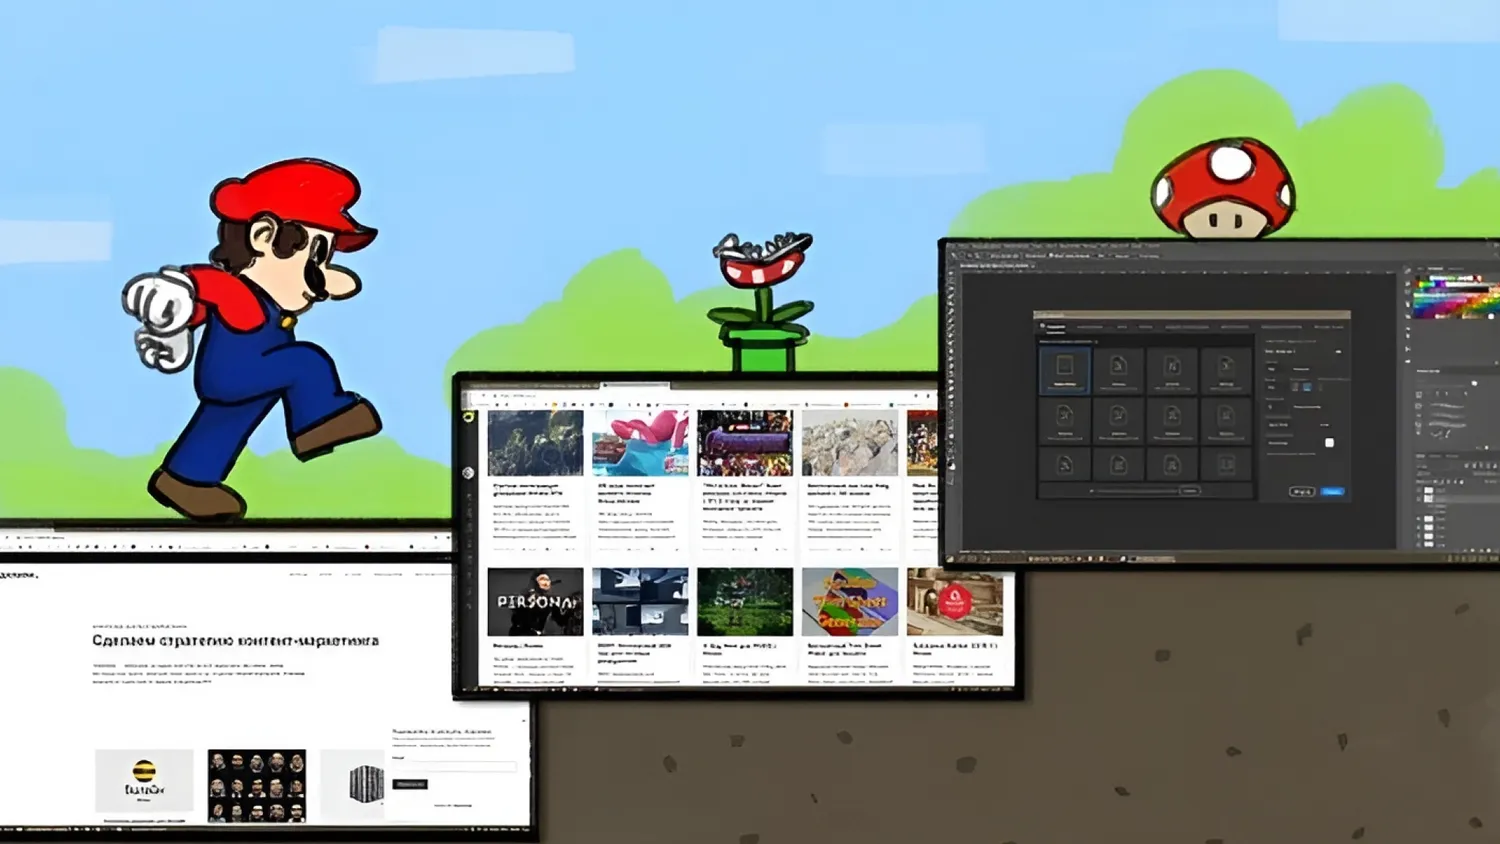Open the rainbow Swatches panel in Photoshop
The width and height of the screenshot is (1500, 844).
1455,297
